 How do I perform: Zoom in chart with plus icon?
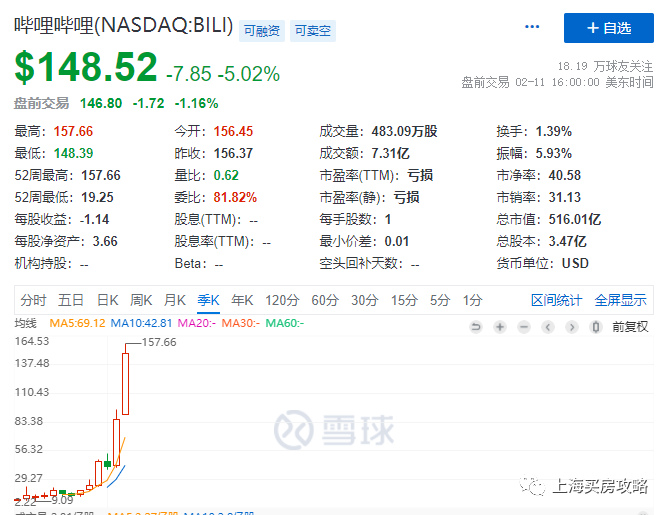pos(500,327)
